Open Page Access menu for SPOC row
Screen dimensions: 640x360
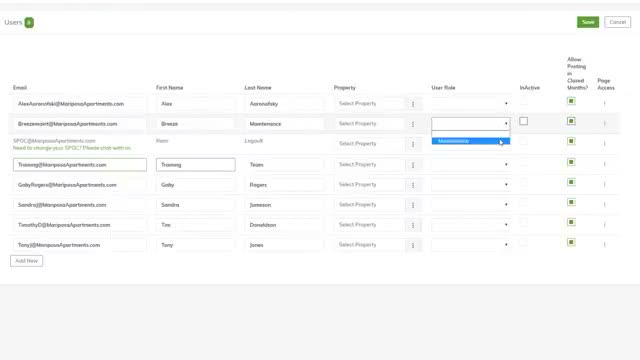[x=604, y=143]
